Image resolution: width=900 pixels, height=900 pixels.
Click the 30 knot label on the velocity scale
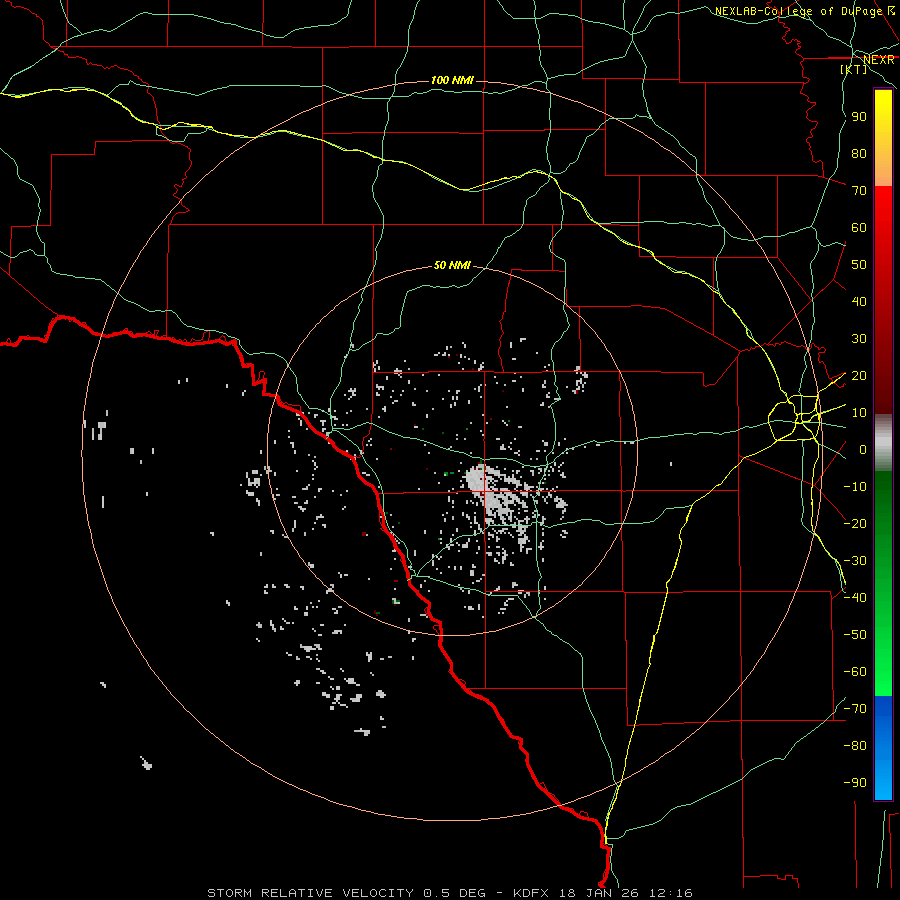(859, 339)
